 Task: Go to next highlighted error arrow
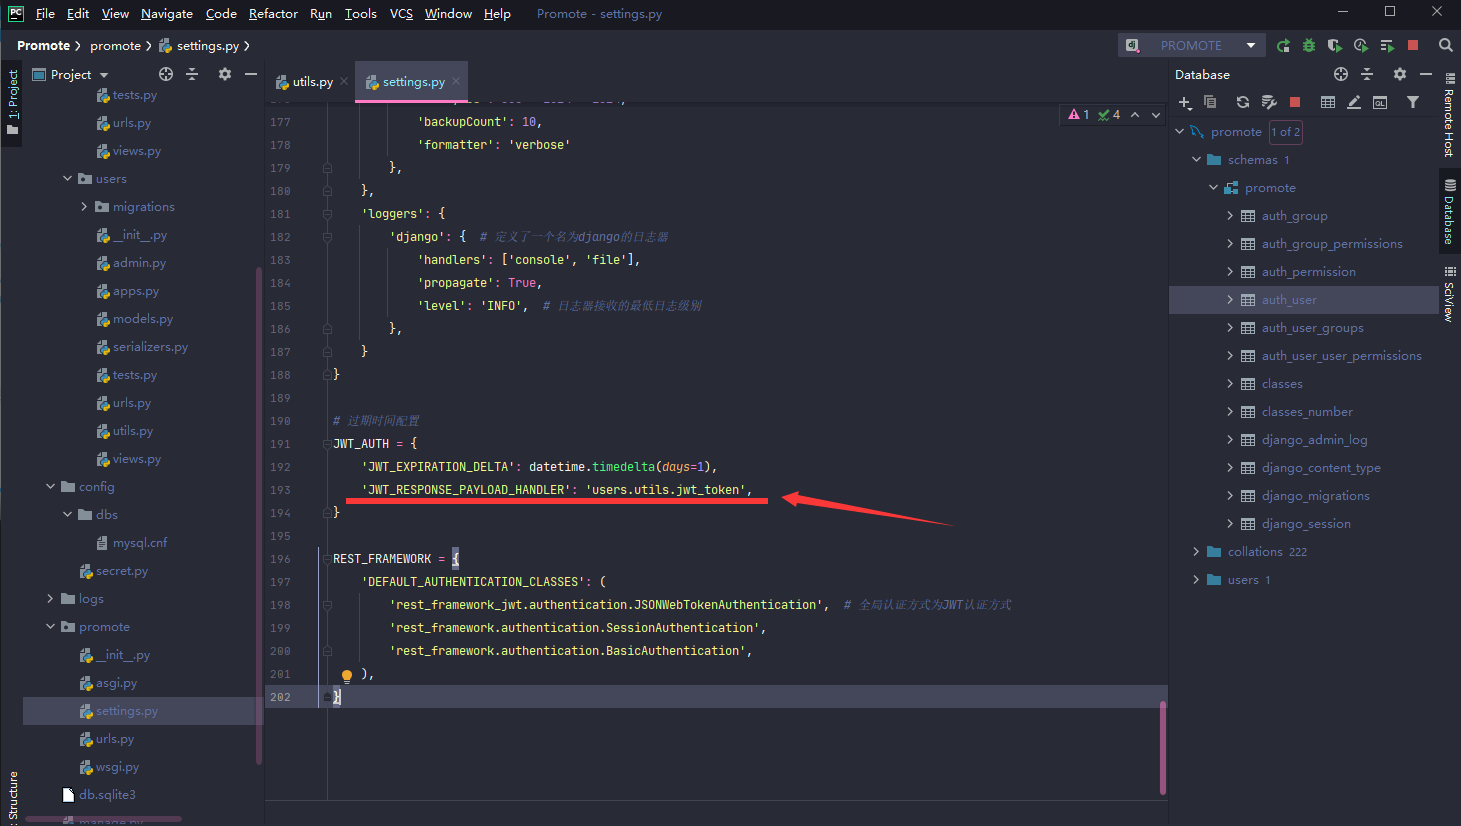[x=1156, y=115]
